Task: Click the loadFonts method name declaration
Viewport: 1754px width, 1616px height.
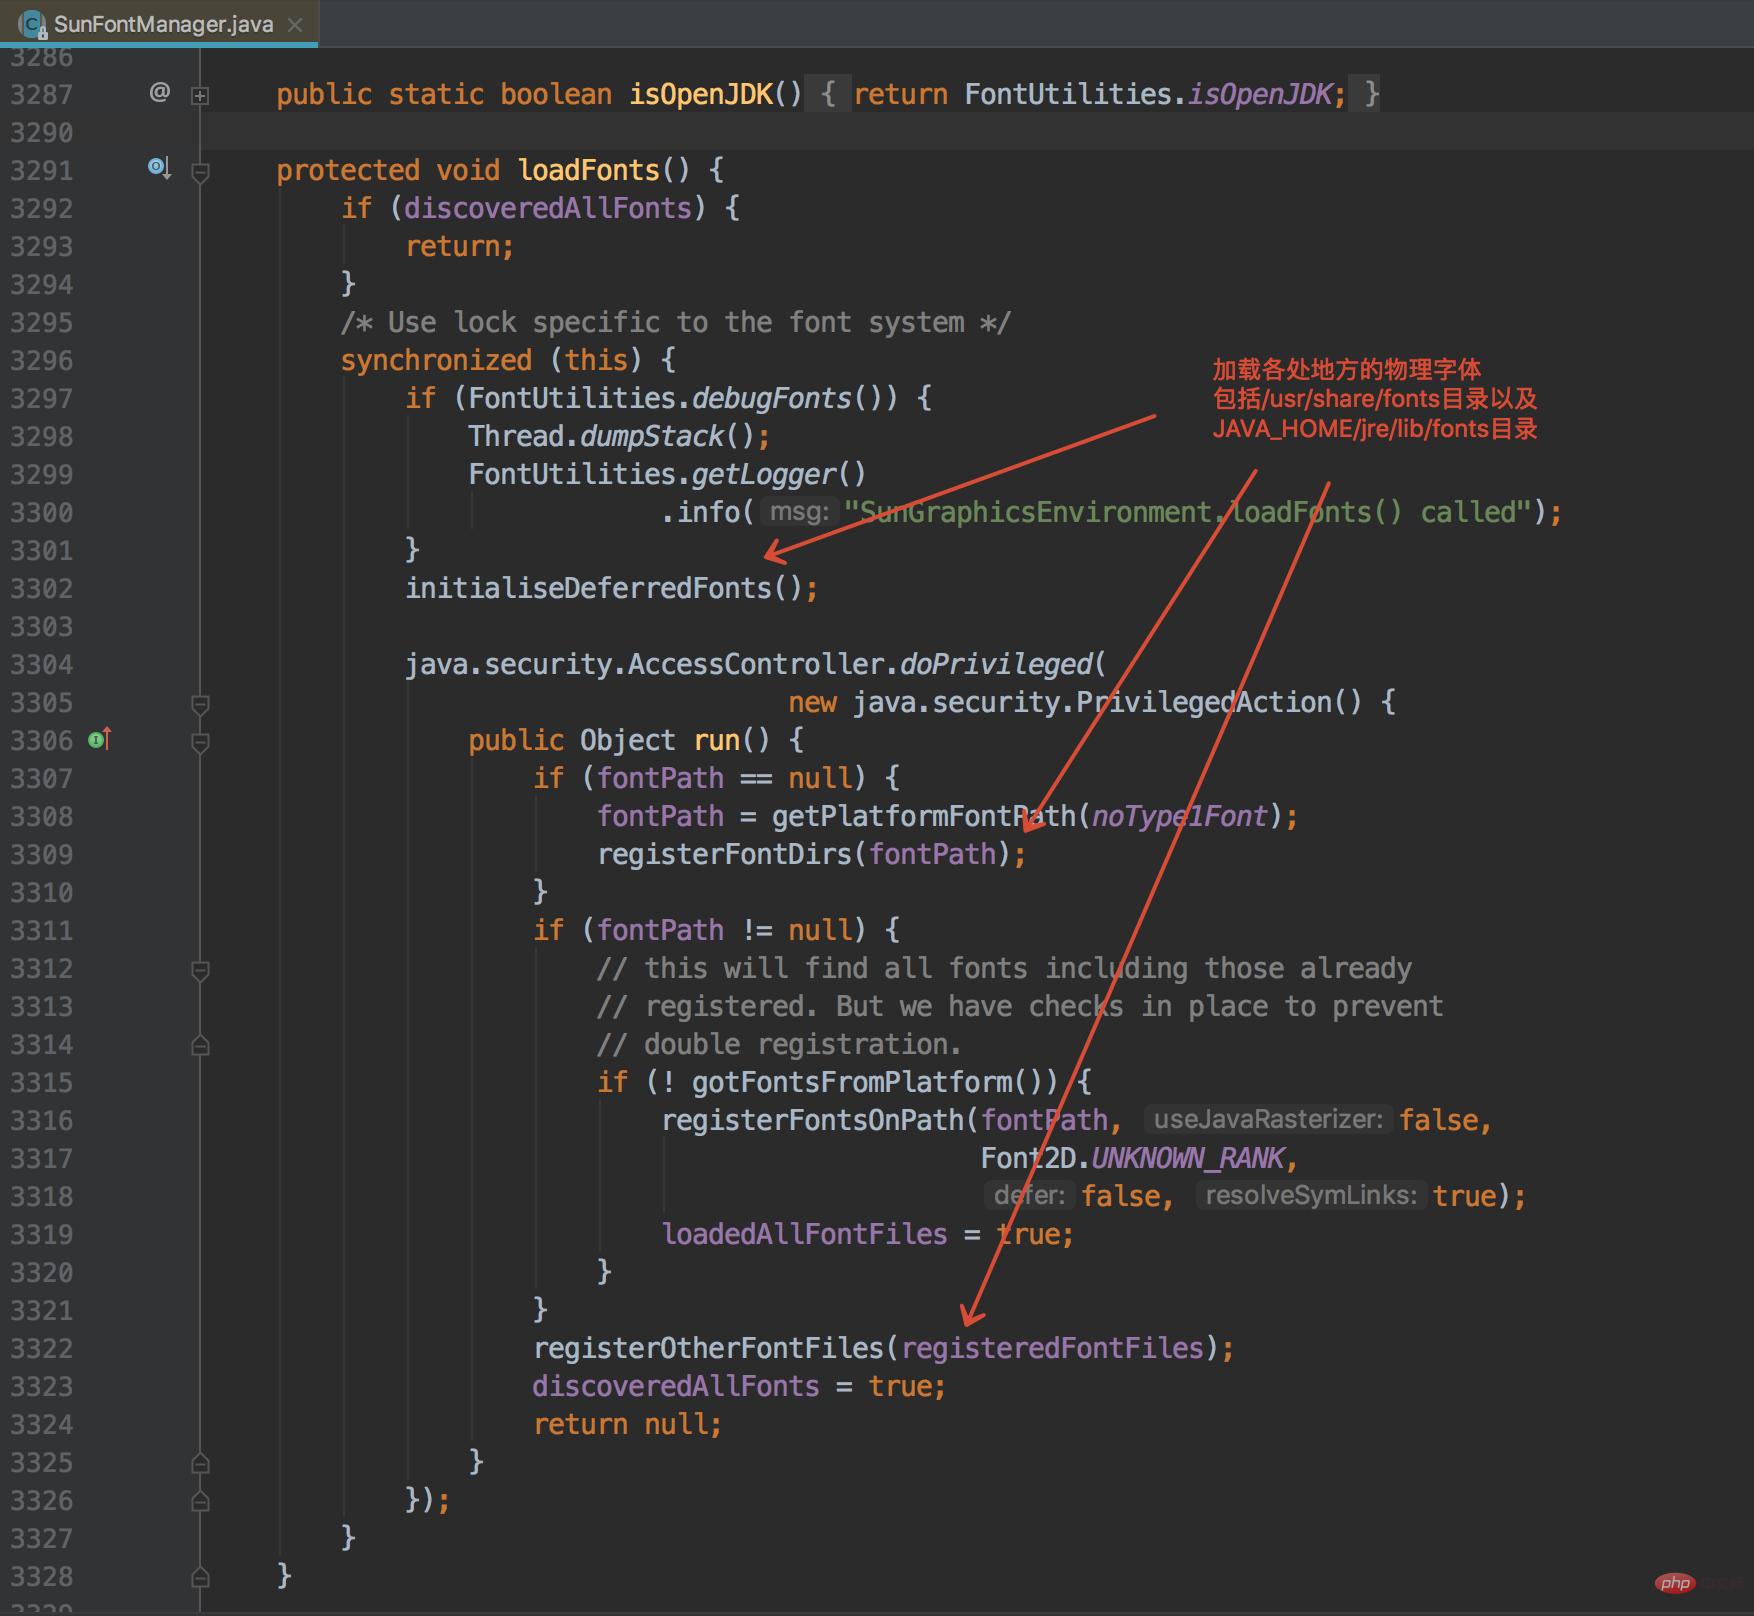Action: pyautogui.click(x=588, y=170)
